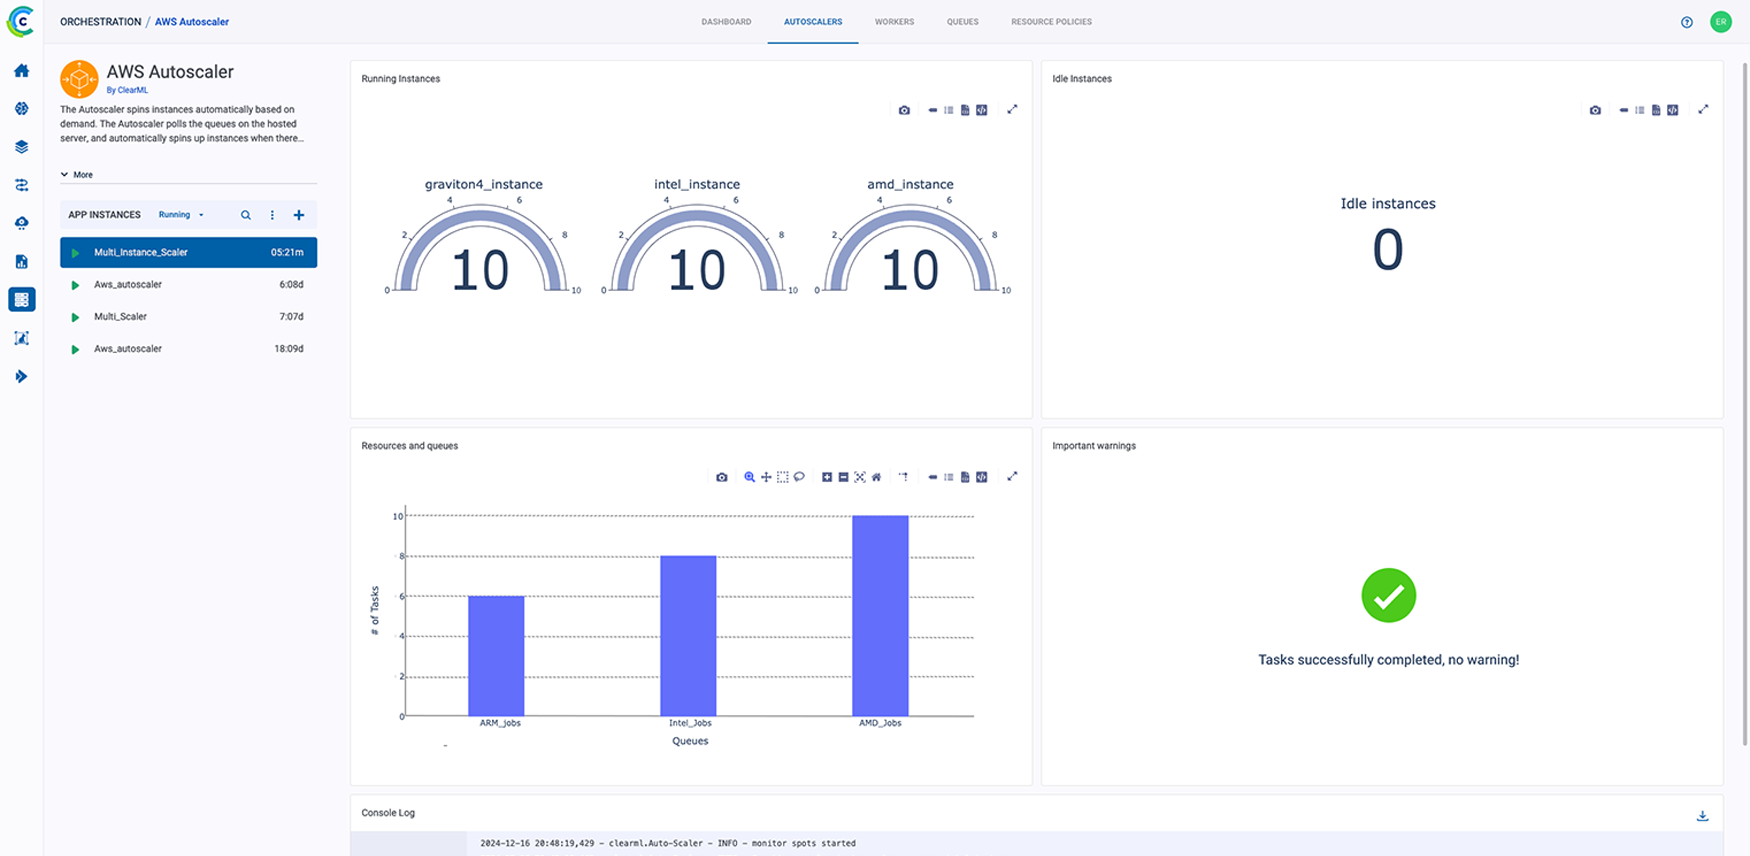
Task: Toggle spike lines in Resources chart
Action: (903, 477)
